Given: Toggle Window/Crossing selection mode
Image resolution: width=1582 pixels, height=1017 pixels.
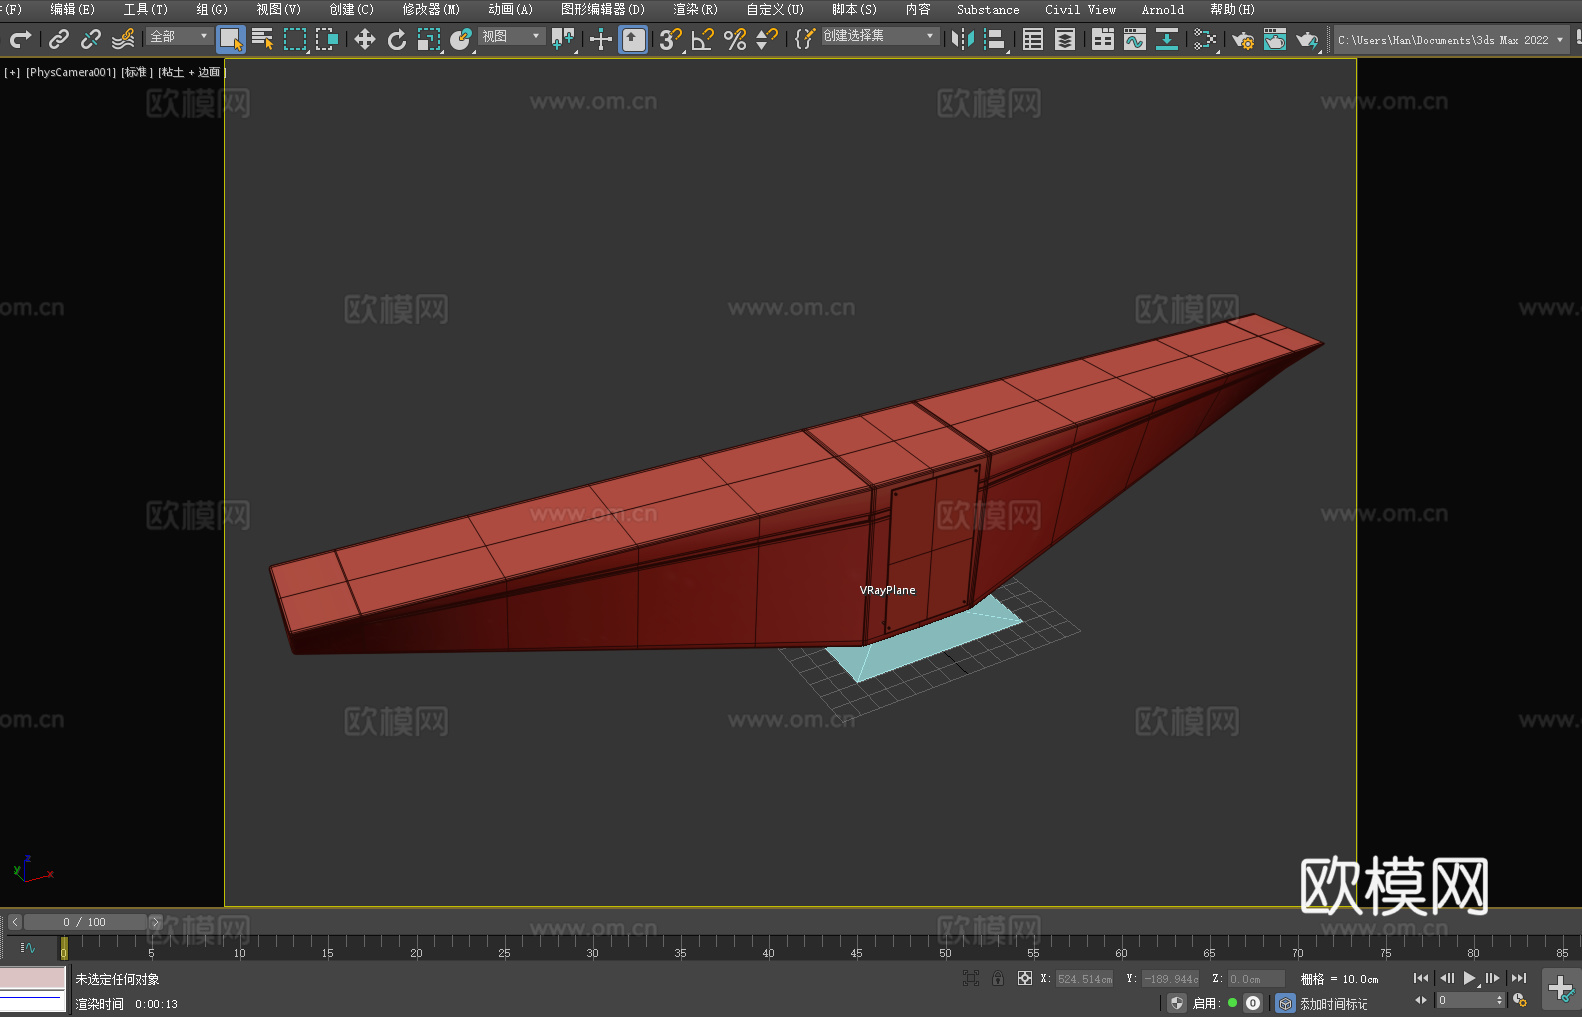Looking at the screenshot, I should 327,39.
